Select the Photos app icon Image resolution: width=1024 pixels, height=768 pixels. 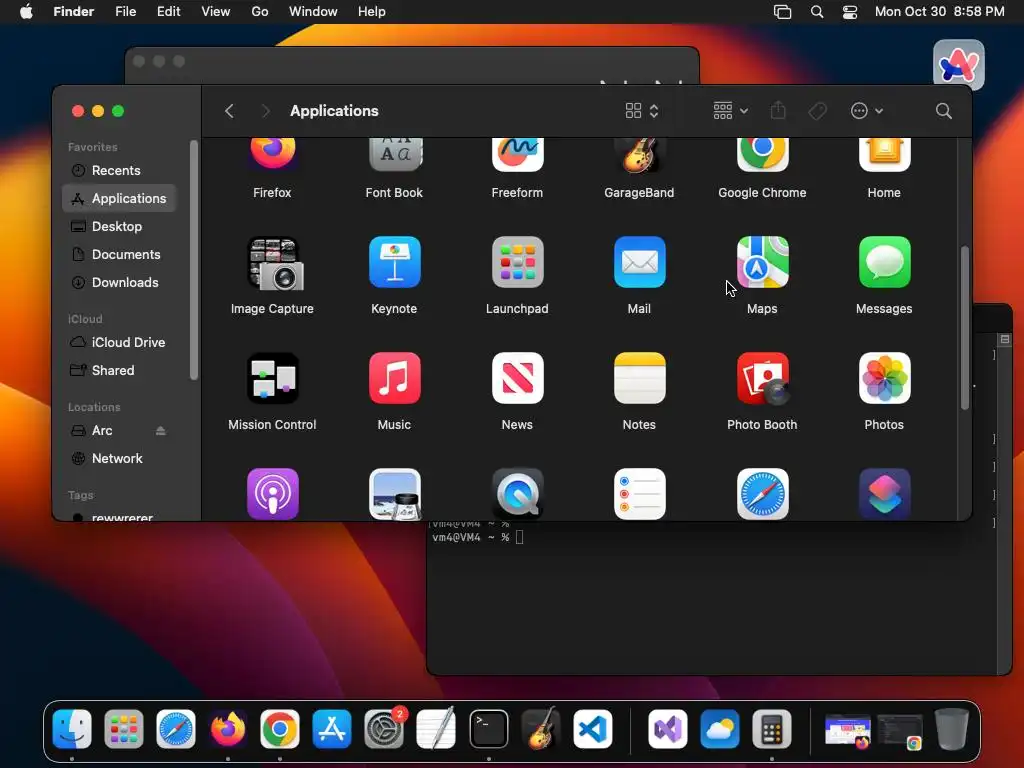point(884,378)
